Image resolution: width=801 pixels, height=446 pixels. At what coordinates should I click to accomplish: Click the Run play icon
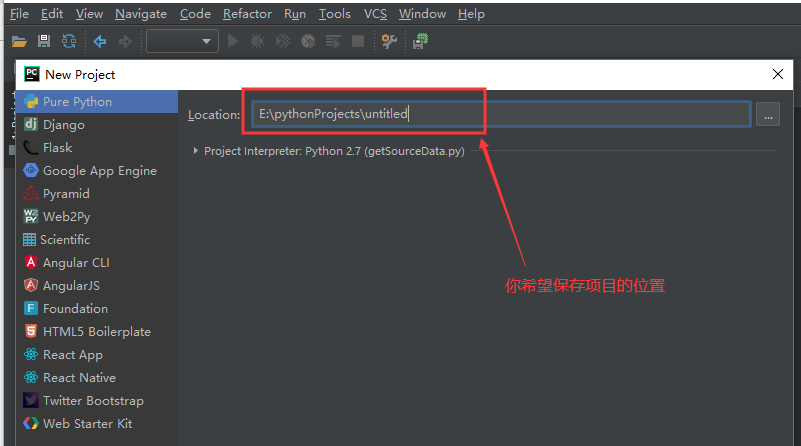233,41
